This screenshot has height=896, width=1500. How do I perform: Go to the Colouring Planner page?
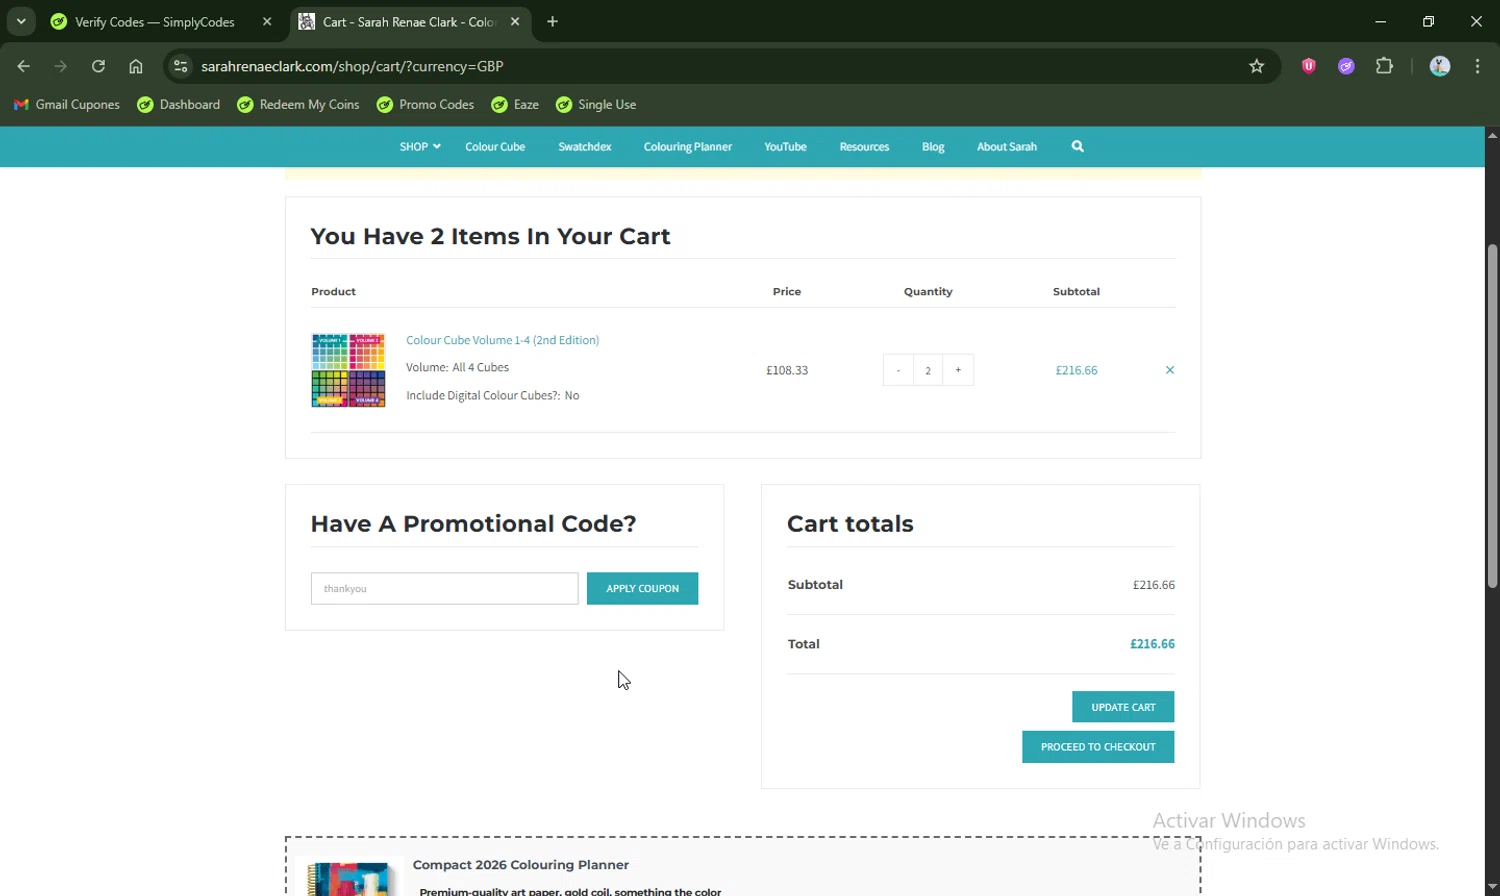click(688, 146)
